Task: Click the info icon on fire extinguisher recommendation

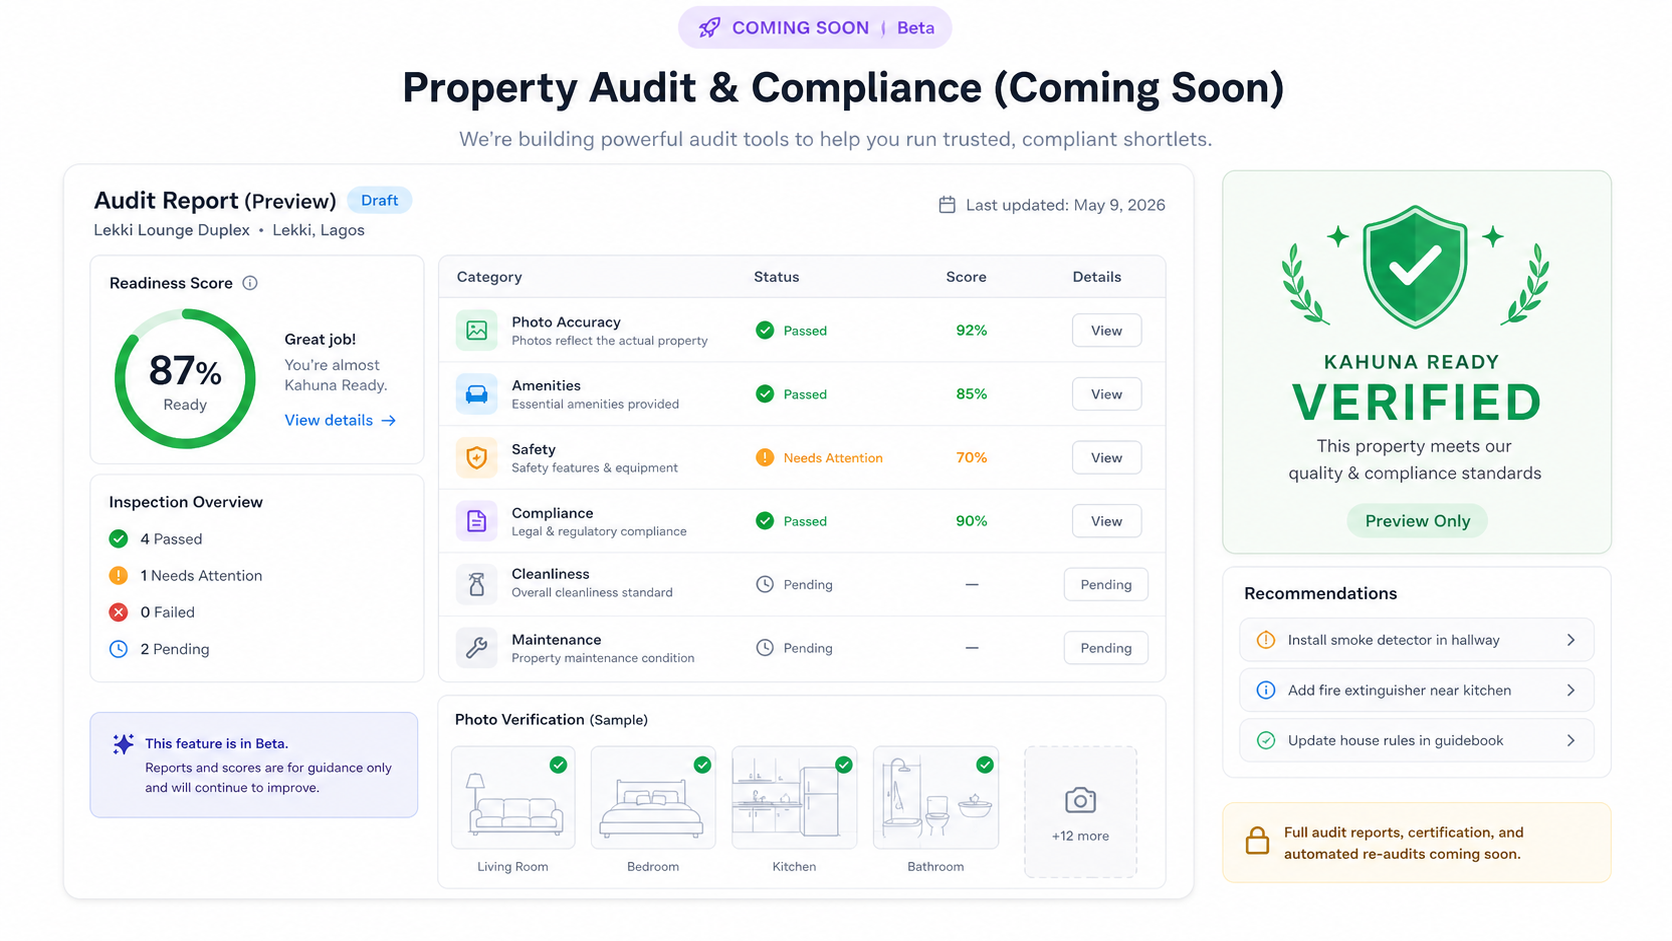Action: 1266,690
